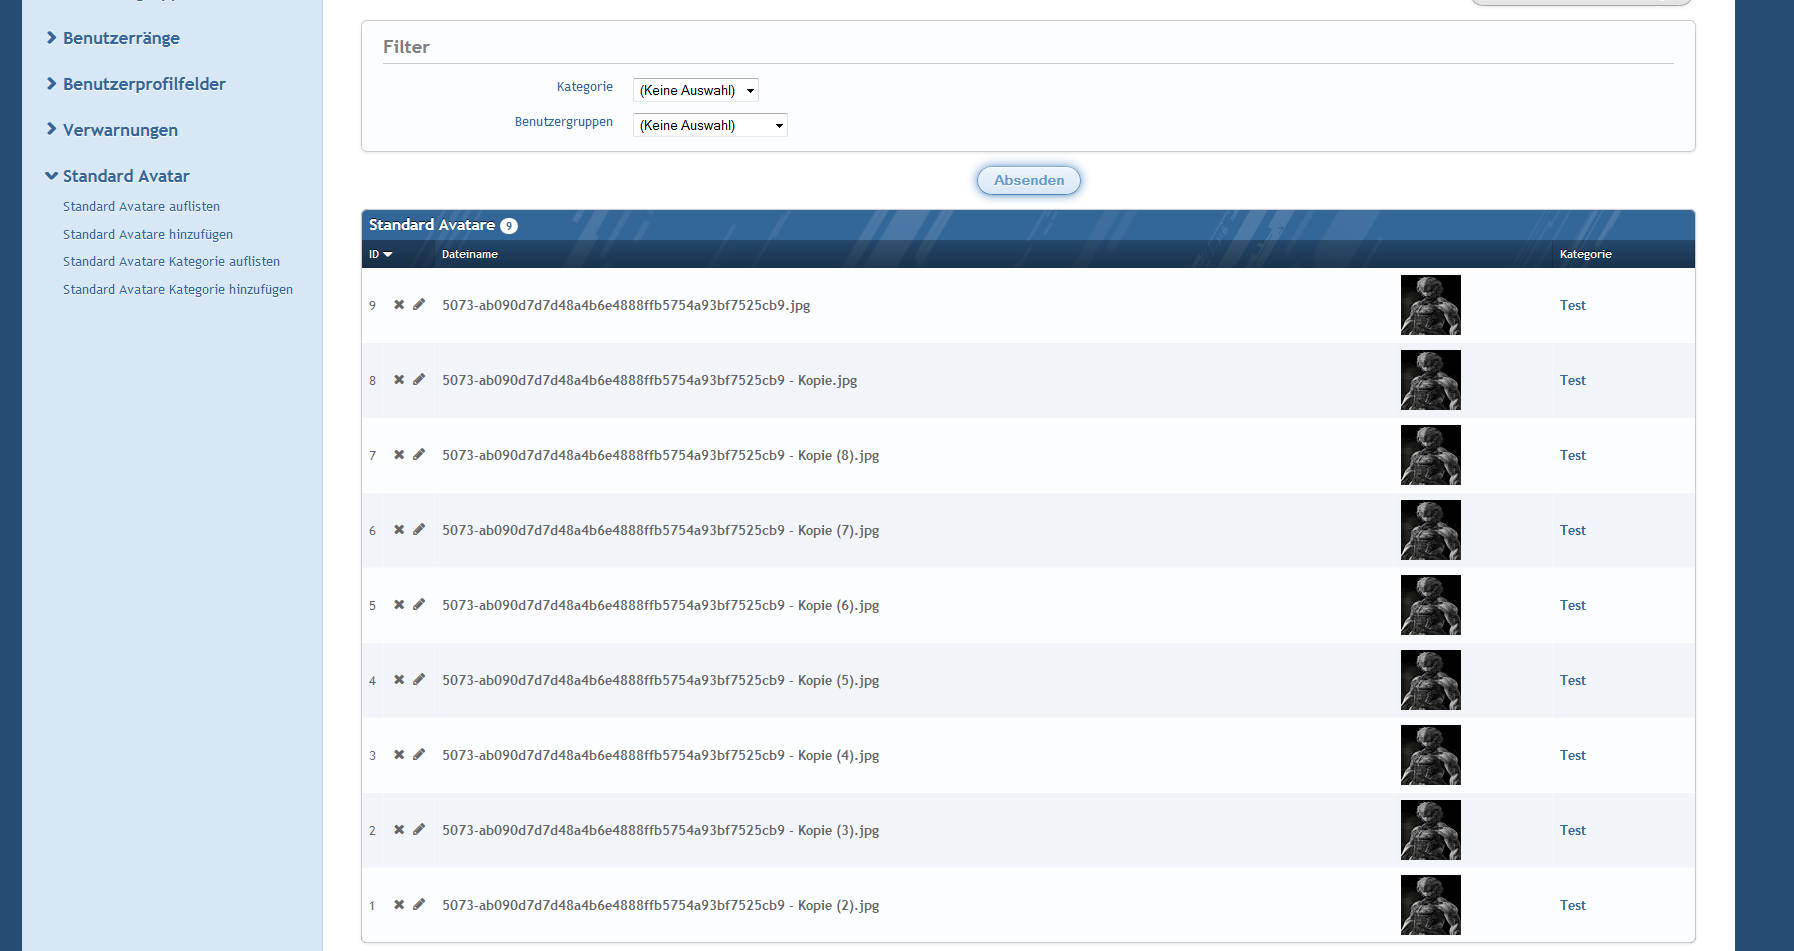Image resolution: width=1794 pixels, height=951 pixels.
Task: Open the Kategorie filter dropdown
Action: (695, 91)
